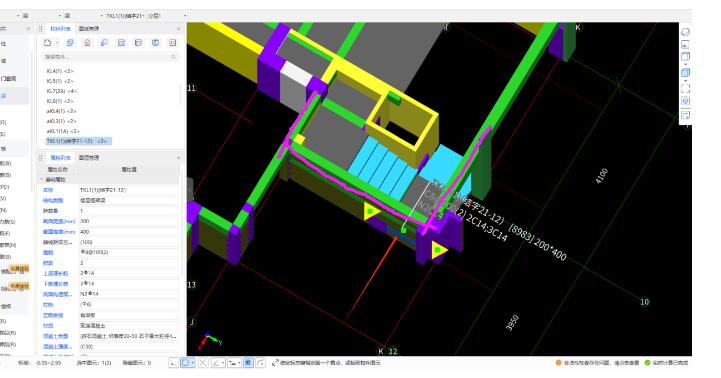Switch to the Layer Management tab in component panel
Viewport: 721px width, 378px height.
88,29
